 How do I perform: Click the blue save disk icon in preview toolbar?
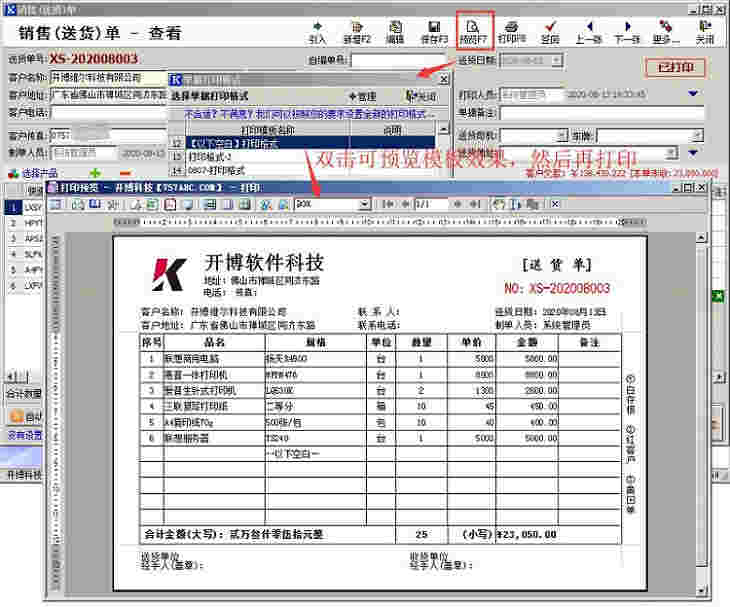(95, 204)
